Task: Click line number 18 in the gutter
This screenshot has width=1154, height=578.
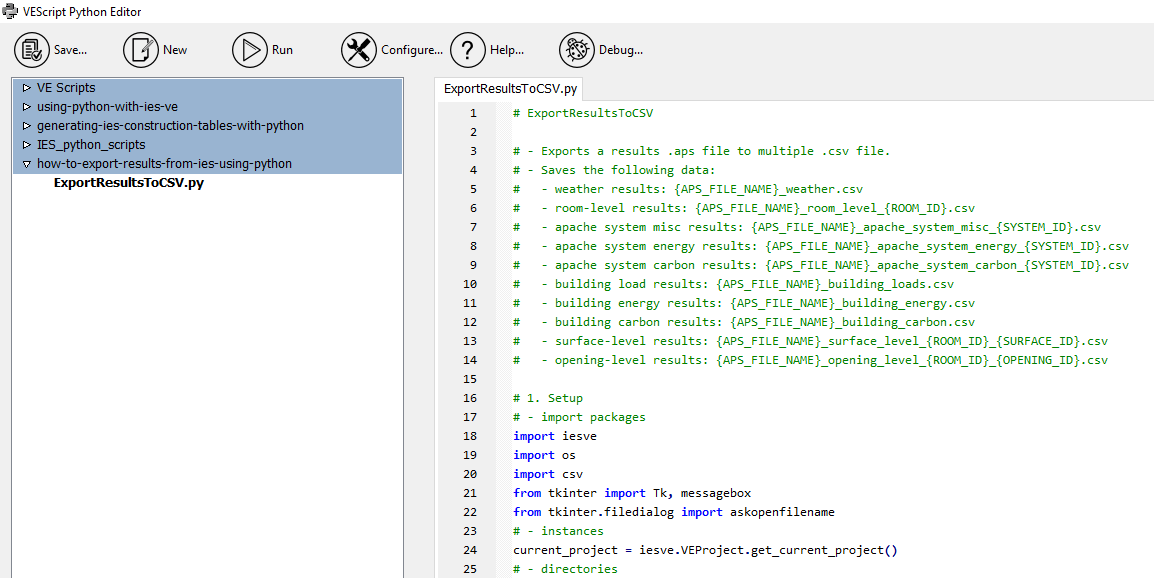Action: pos(468,435)
